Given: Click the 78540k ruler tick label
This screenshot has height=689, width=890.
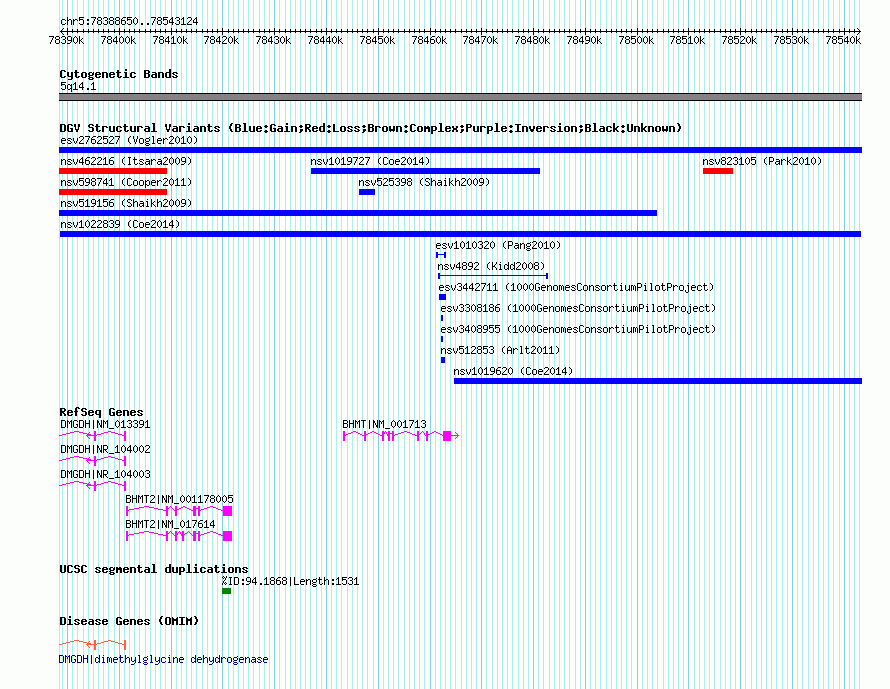Looking at the screenshot, I should click(843, 40).
